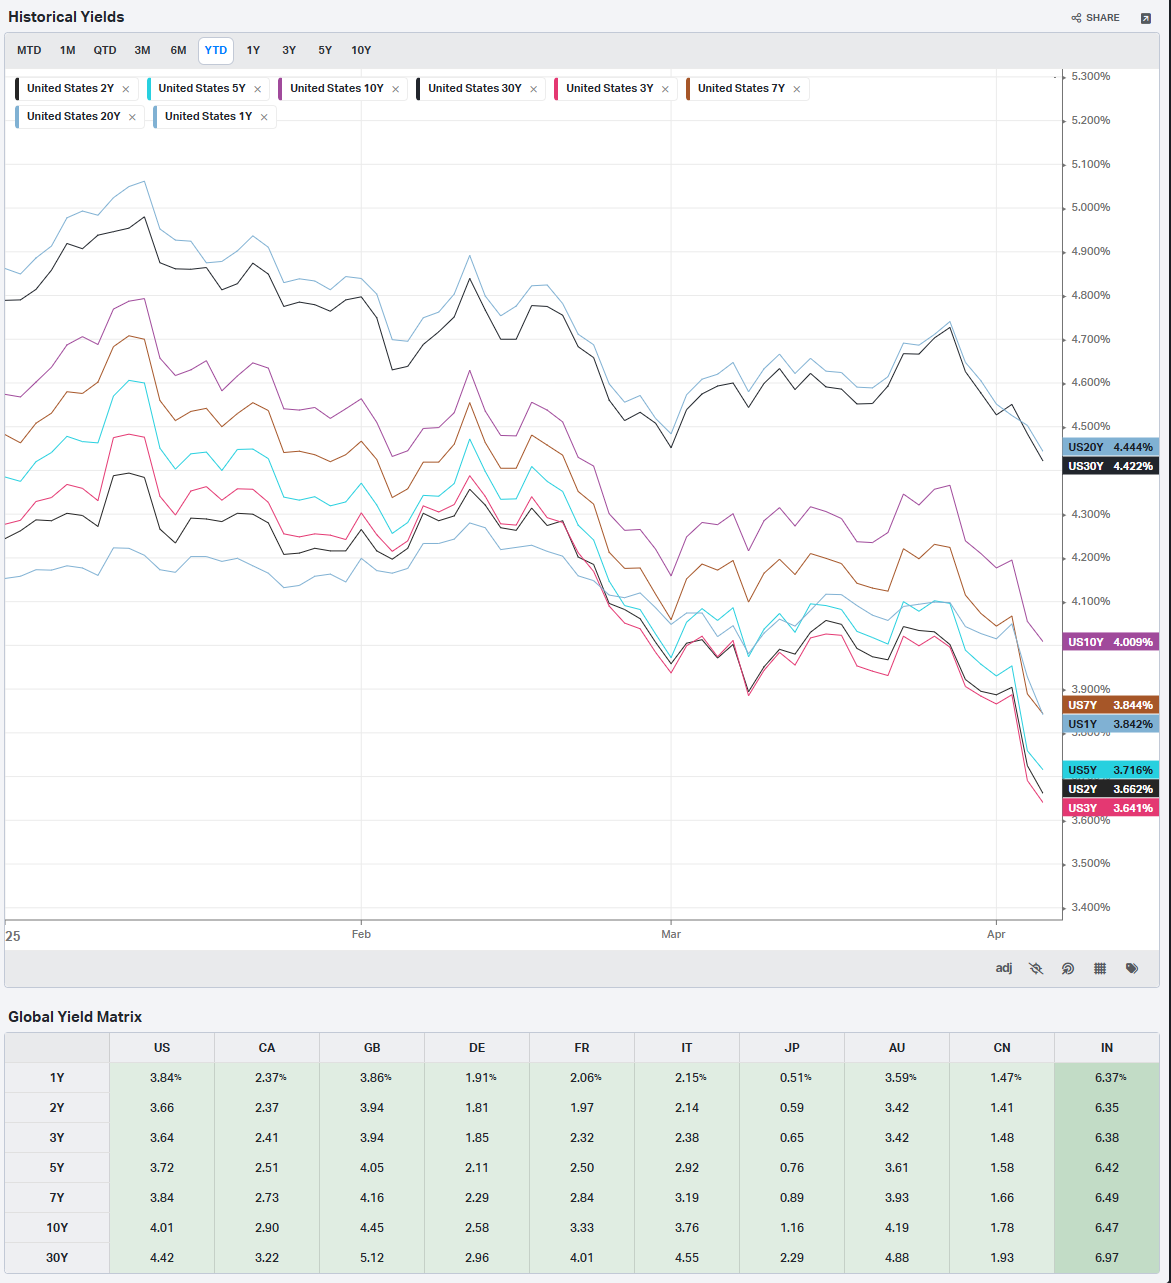The image size is (1171, 1283).
Task: Remove United States 1Y series
Action: click(264, 117)
